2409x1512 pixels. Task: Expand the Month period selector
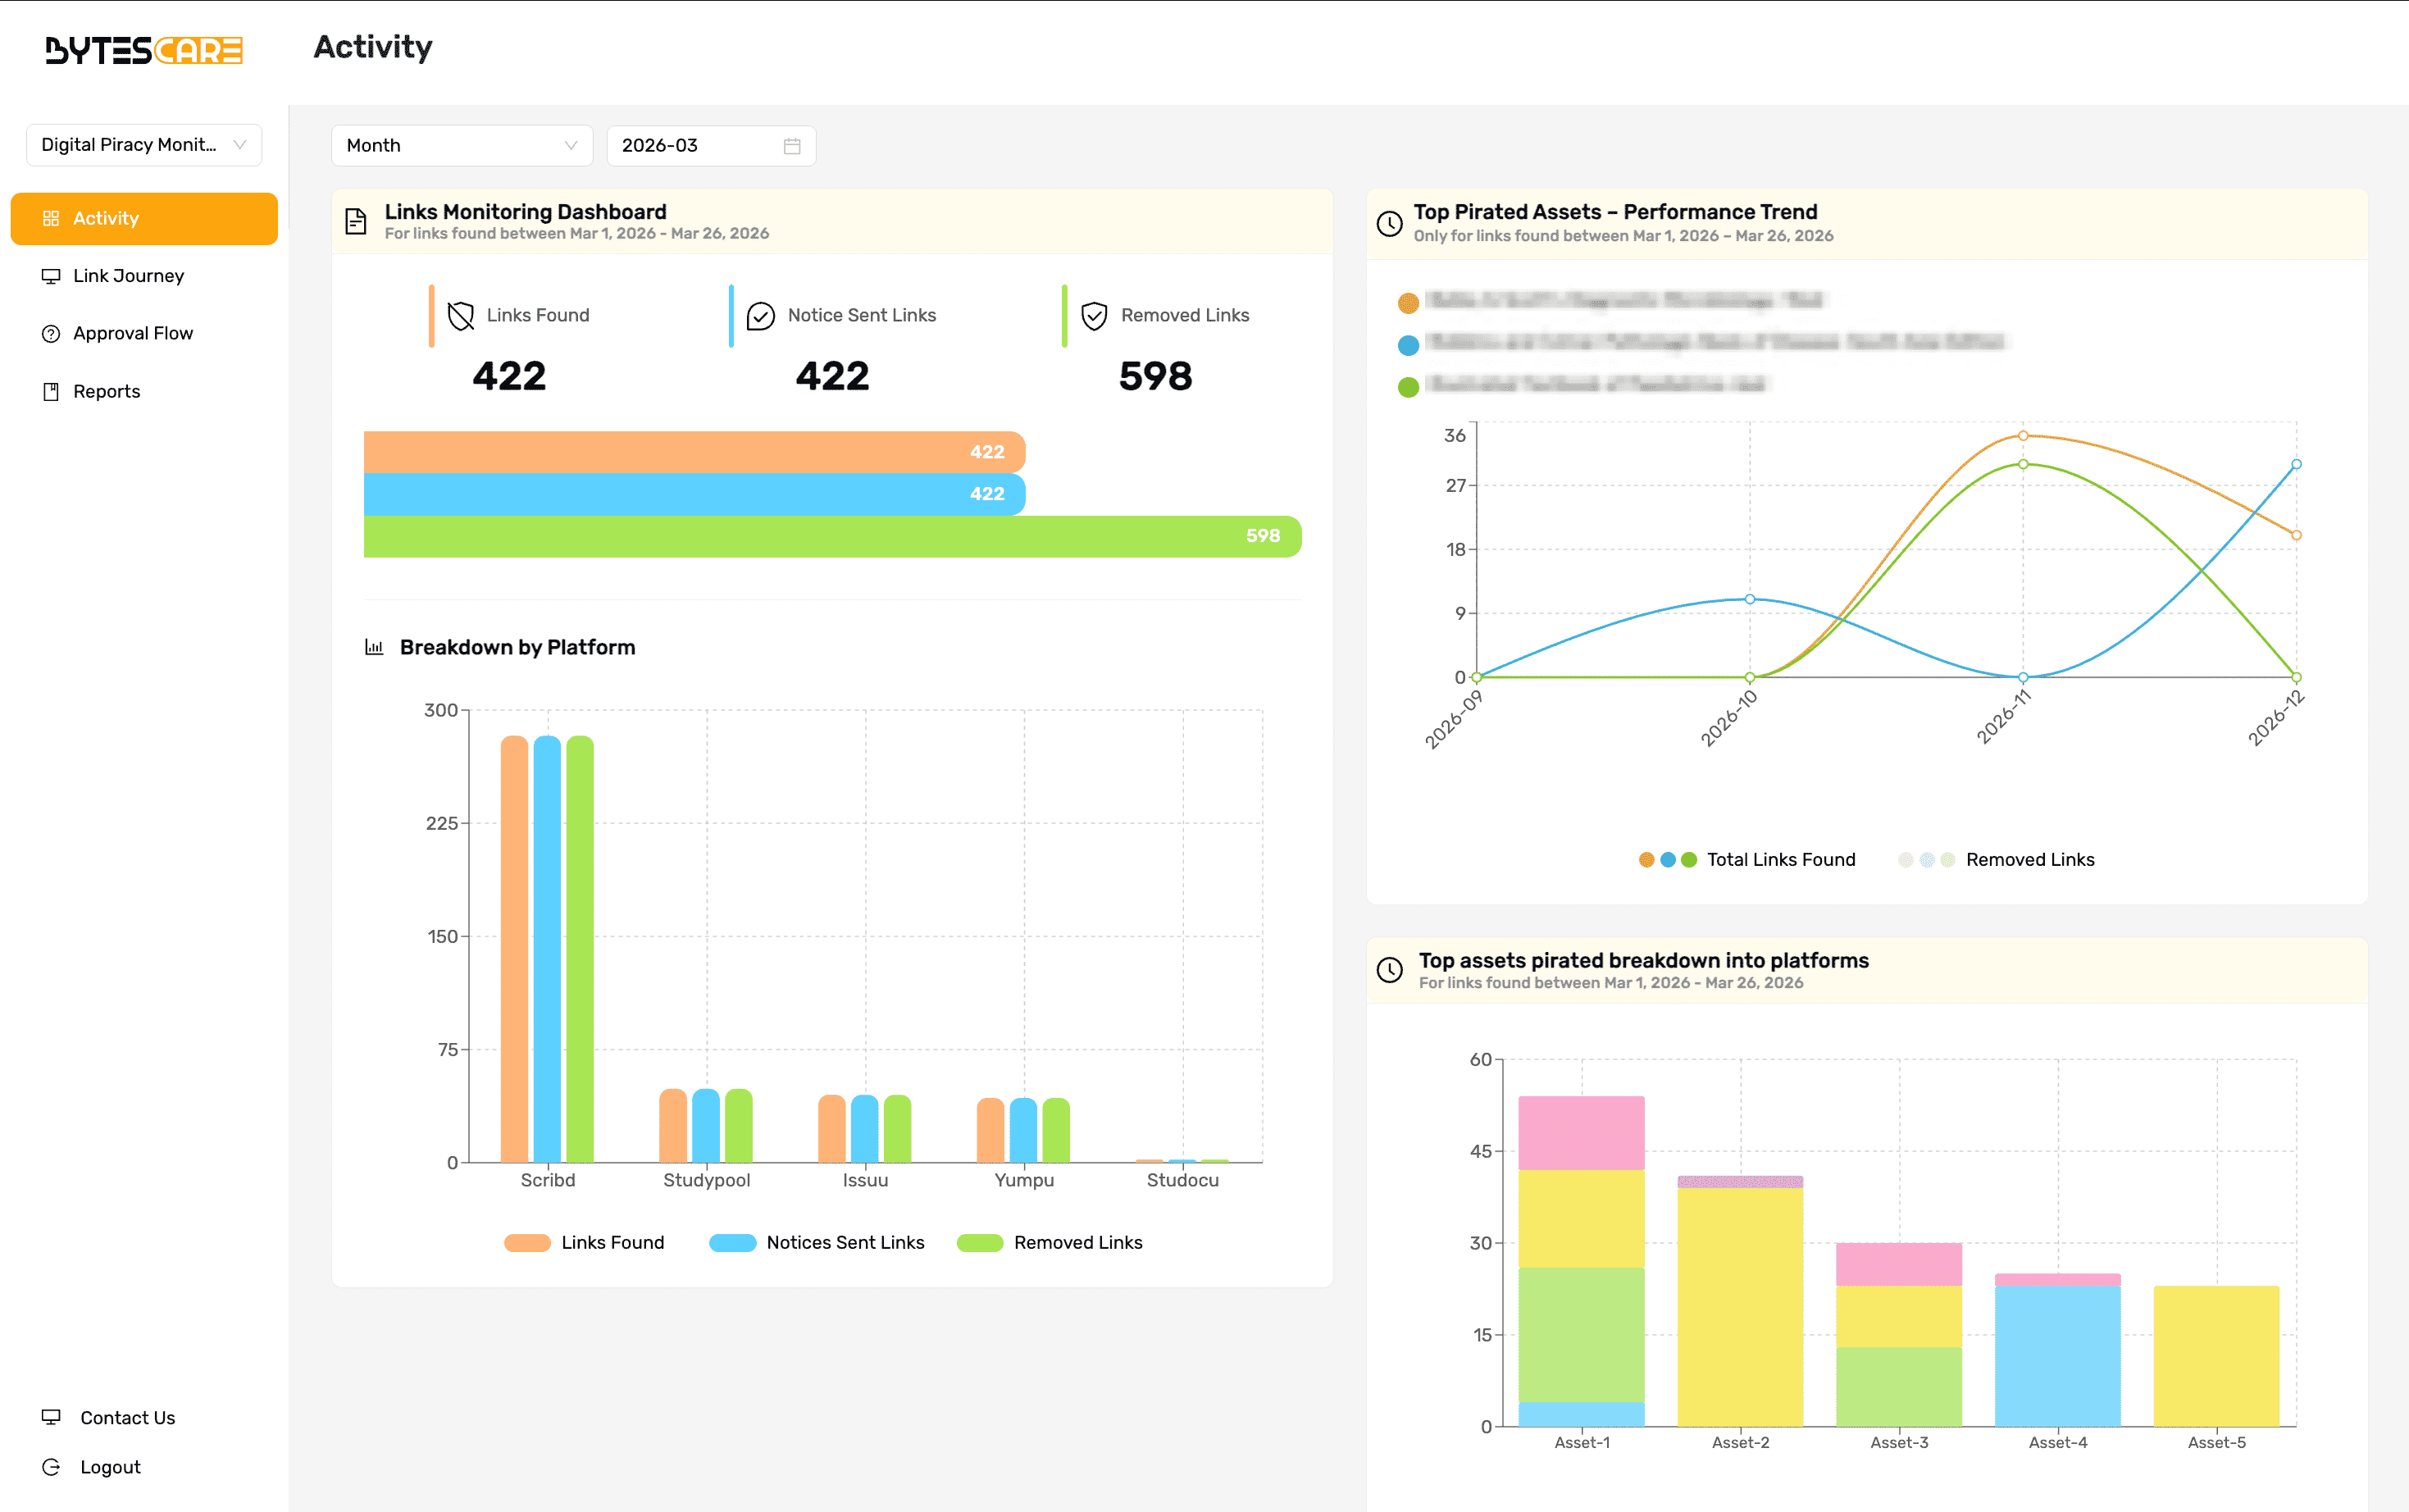pos(461,145)
